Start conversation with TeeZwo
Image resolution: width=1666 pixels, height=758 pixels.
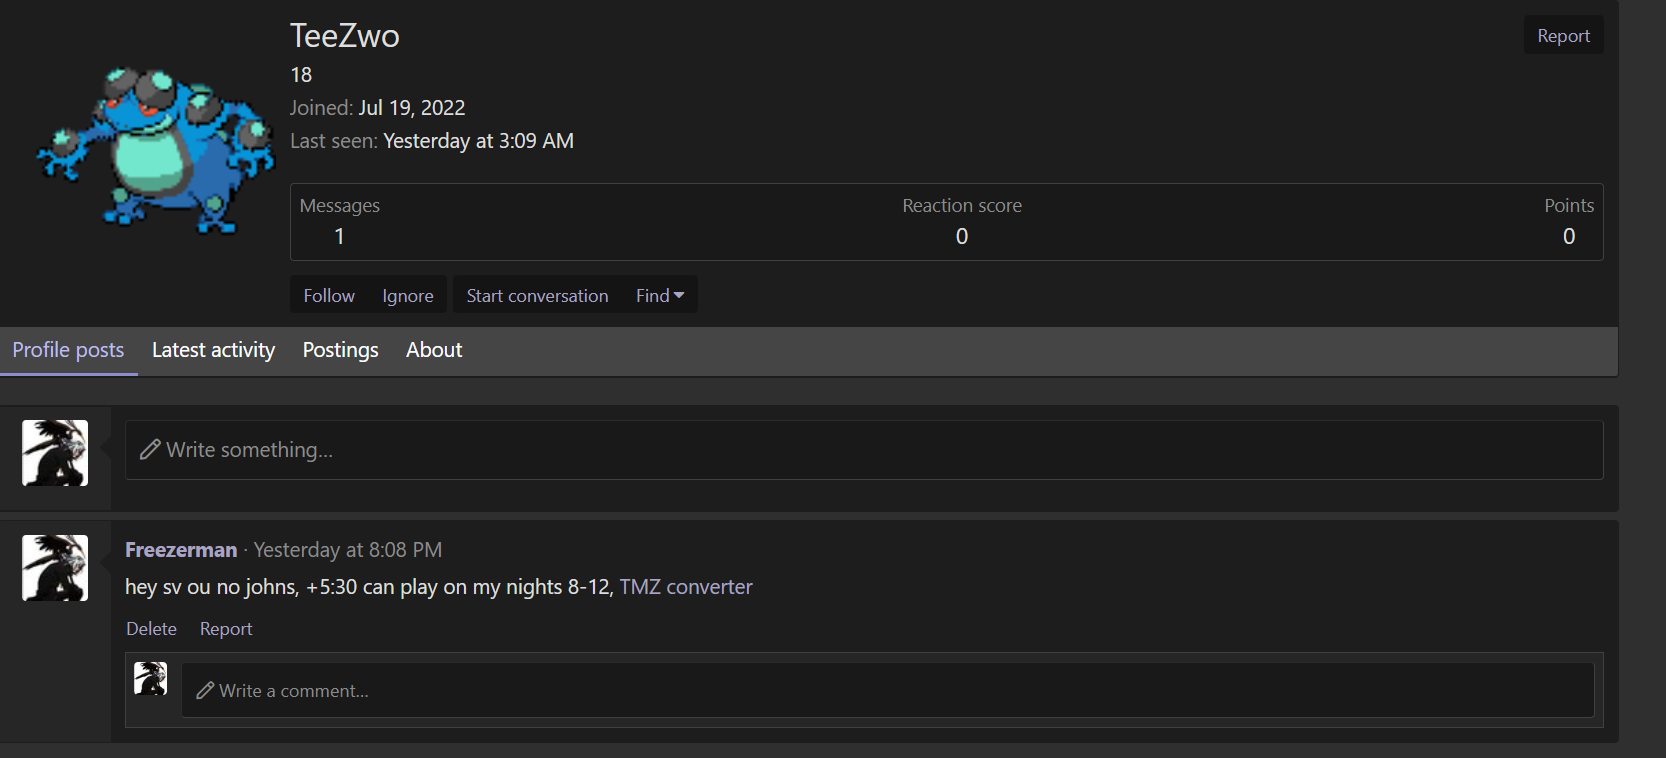click(x=537, y=296)
